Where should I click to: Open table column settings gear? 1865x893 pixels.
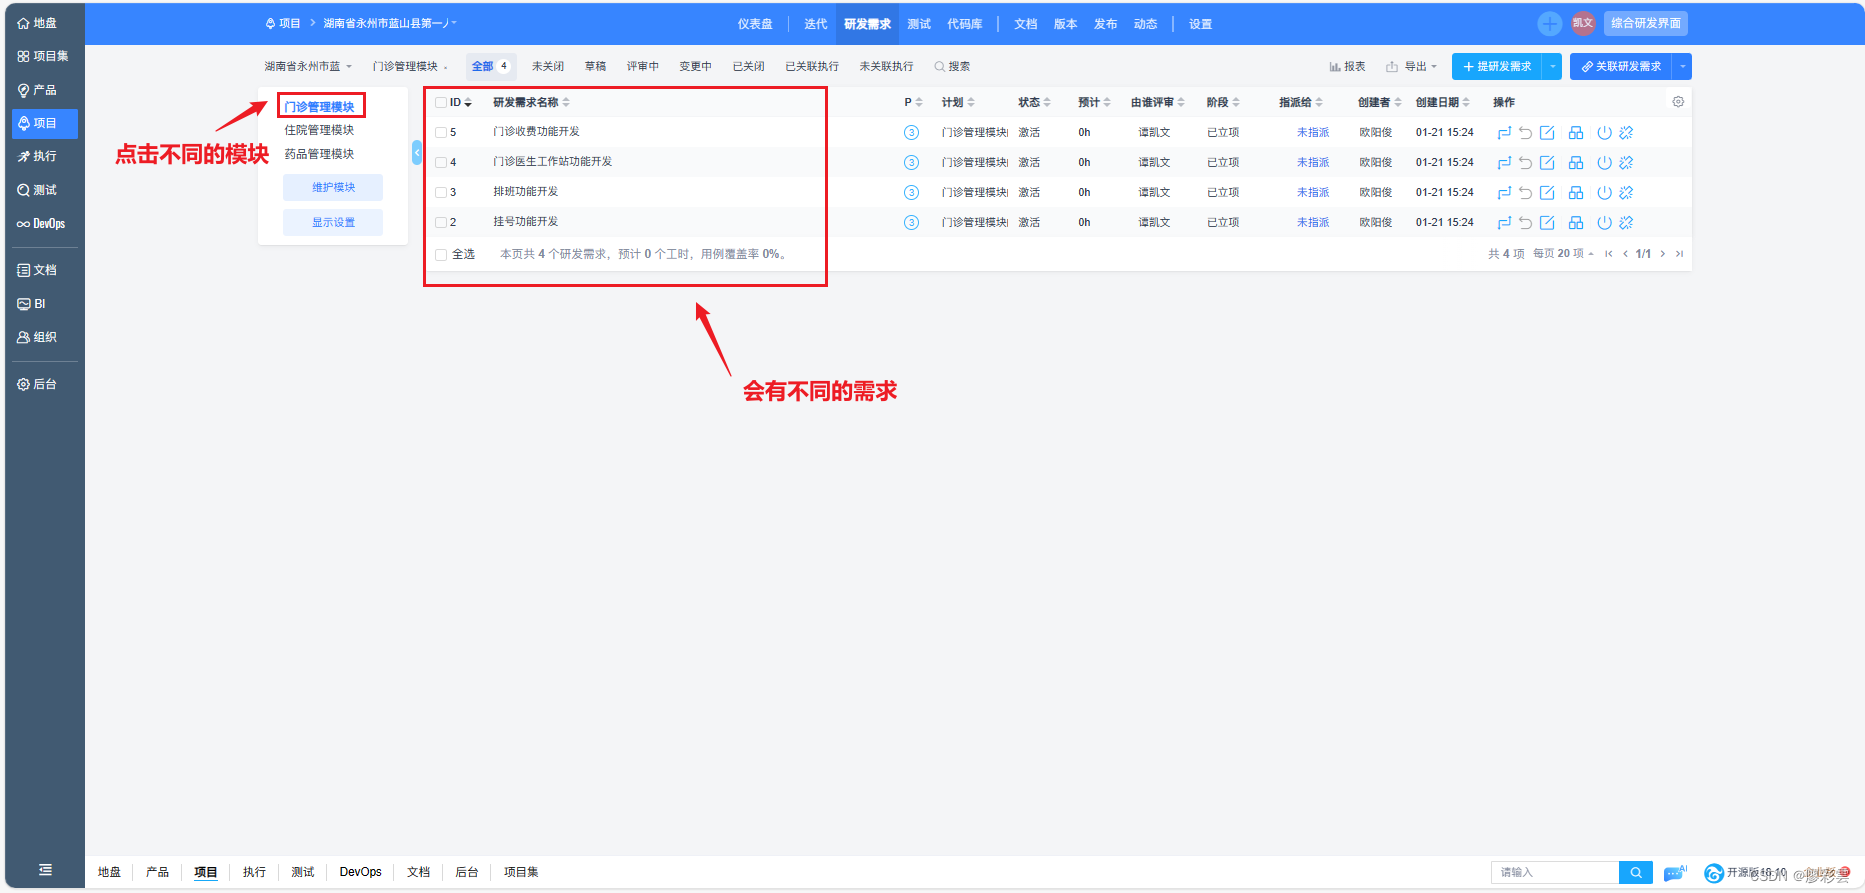[x=1678, y=102]
